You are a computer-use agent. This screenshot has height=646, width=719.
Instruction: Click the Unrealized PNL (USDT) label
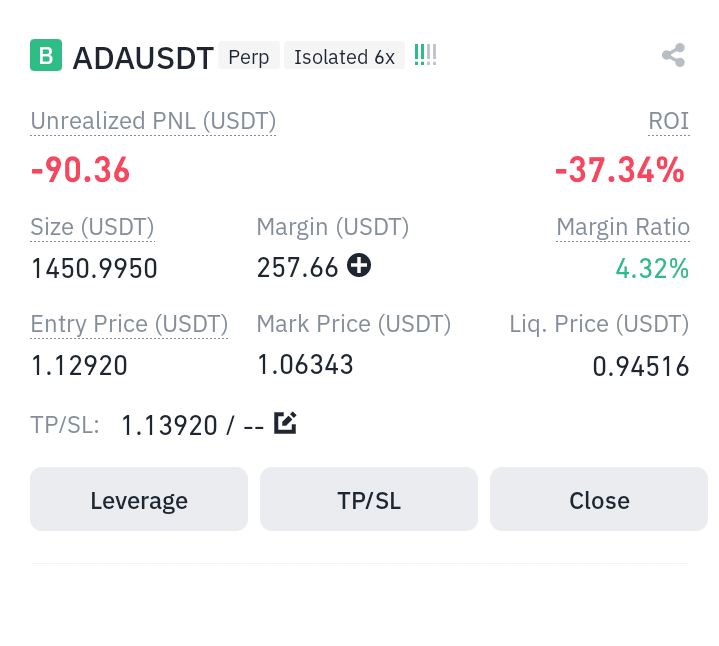pyautogui.click(x=153, y=121)
